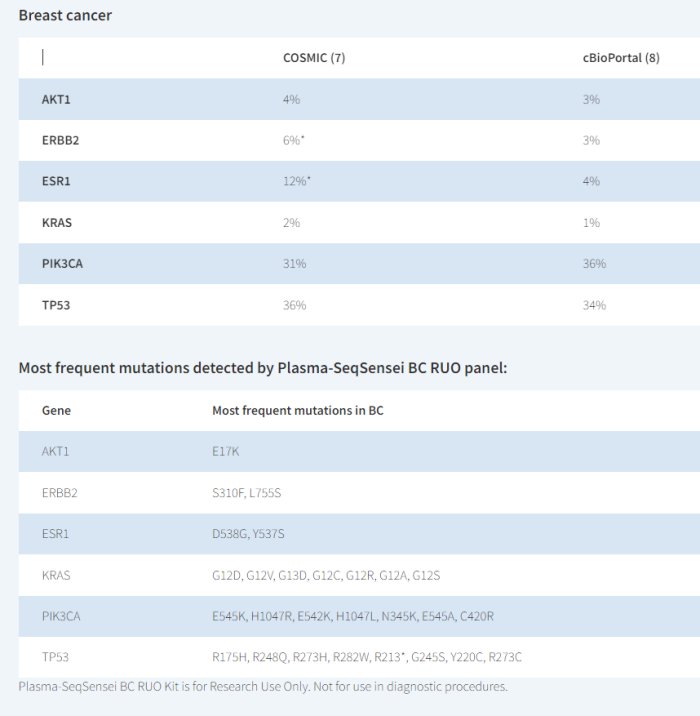
Task: Click TP53 mutation list starting with R175H
Action: (x=367, y=657)
